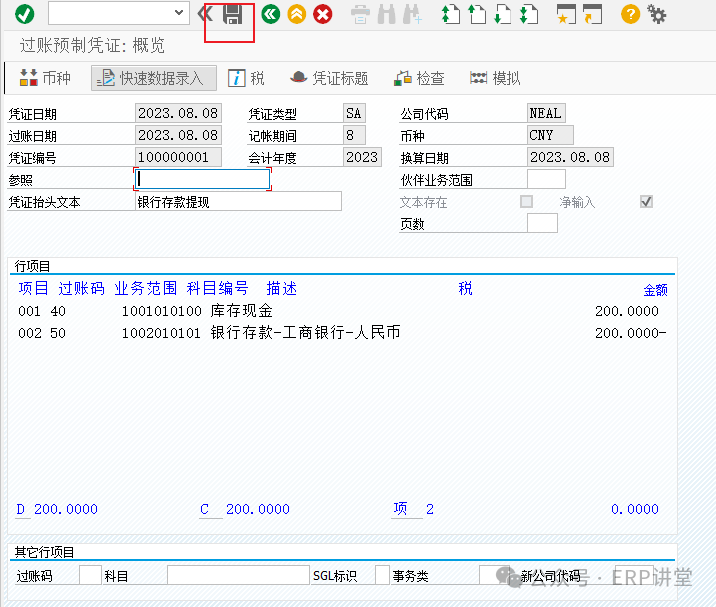This screenshot has height=607, width=716.
Task: Click the 模拟 simulate button
Action: coord(495,78)
